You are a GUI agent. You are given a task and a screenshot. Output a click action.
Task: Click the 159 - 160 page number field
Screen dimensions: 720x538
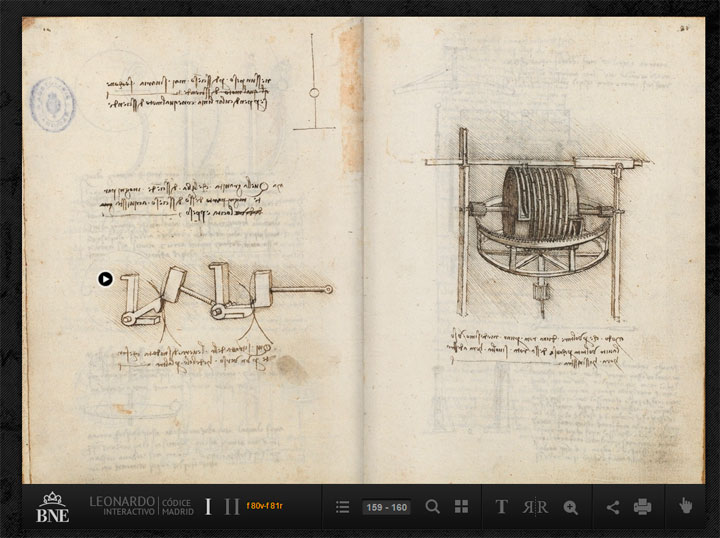pyautogui.click(x=386, y=508)
